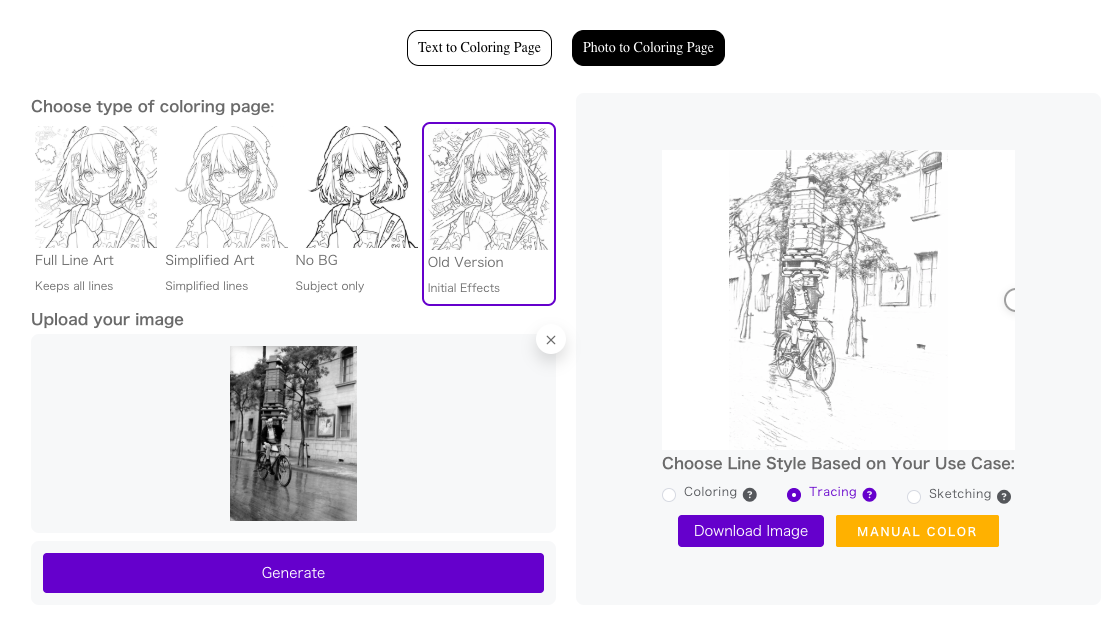This screenshot has height=617, width=1117.
Task: Click the uploaded bicycle photo preview
Action: 293,433
